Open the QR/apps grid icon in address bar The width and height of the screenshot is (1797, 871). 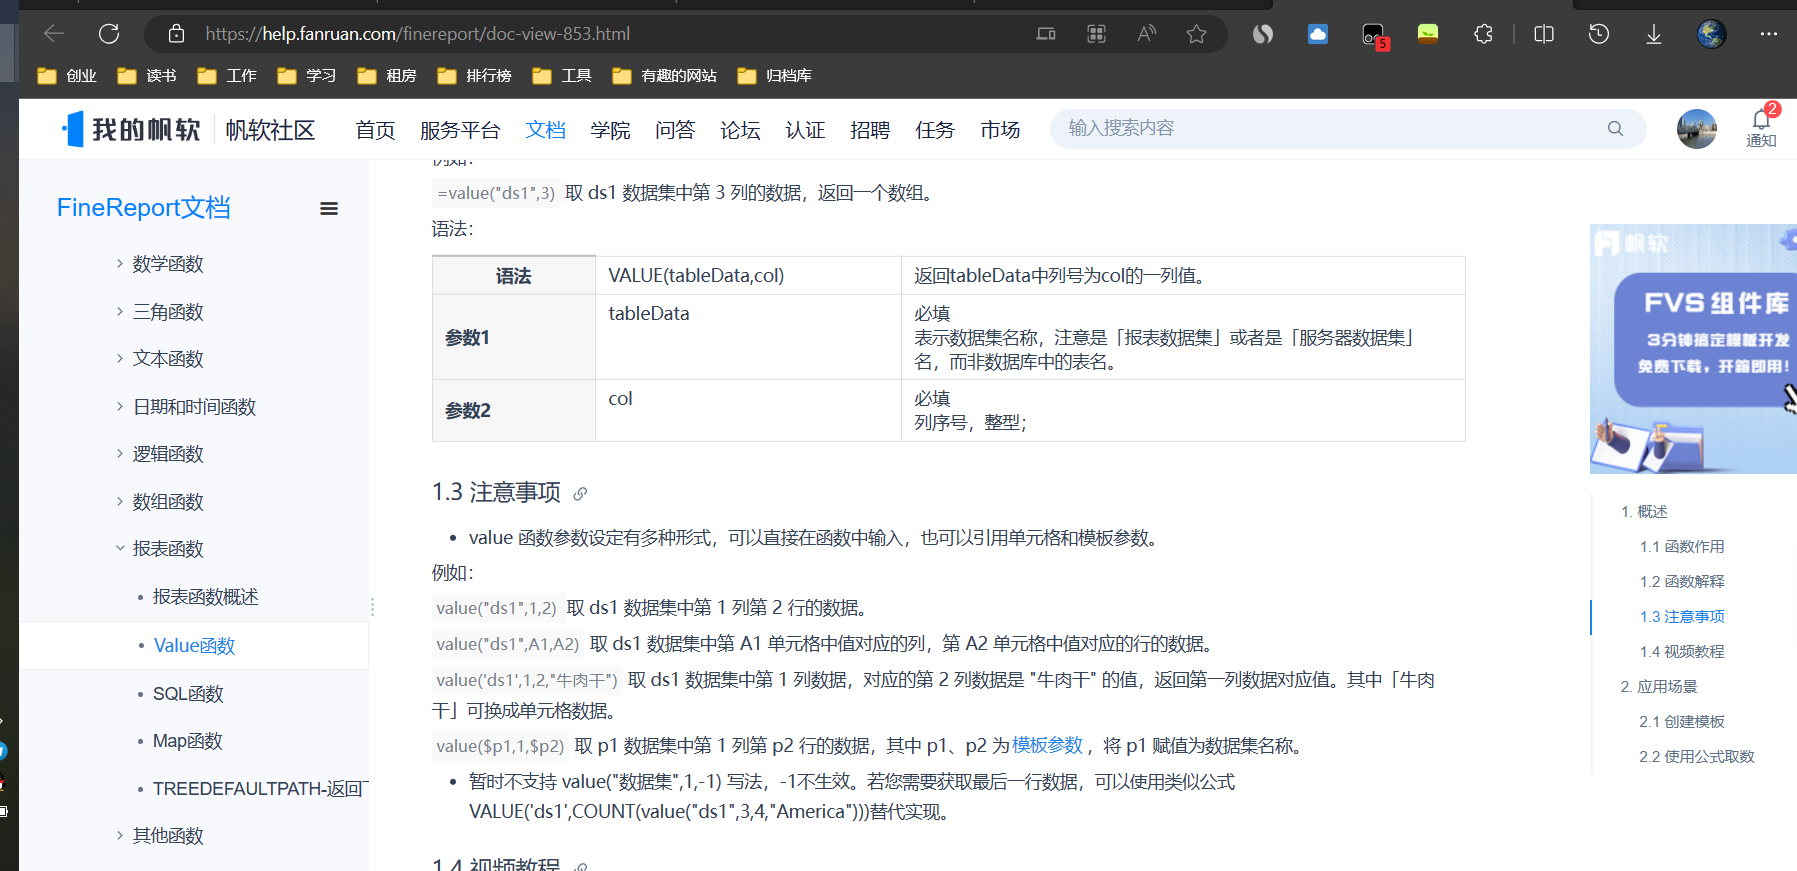pyautogui.click(x=1096, y=34)
